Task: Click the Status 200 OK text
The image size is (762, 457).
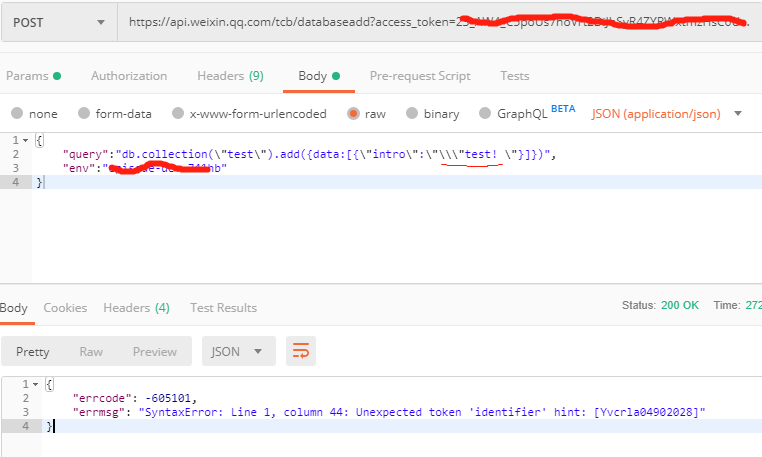Action: tap(660, 305)
